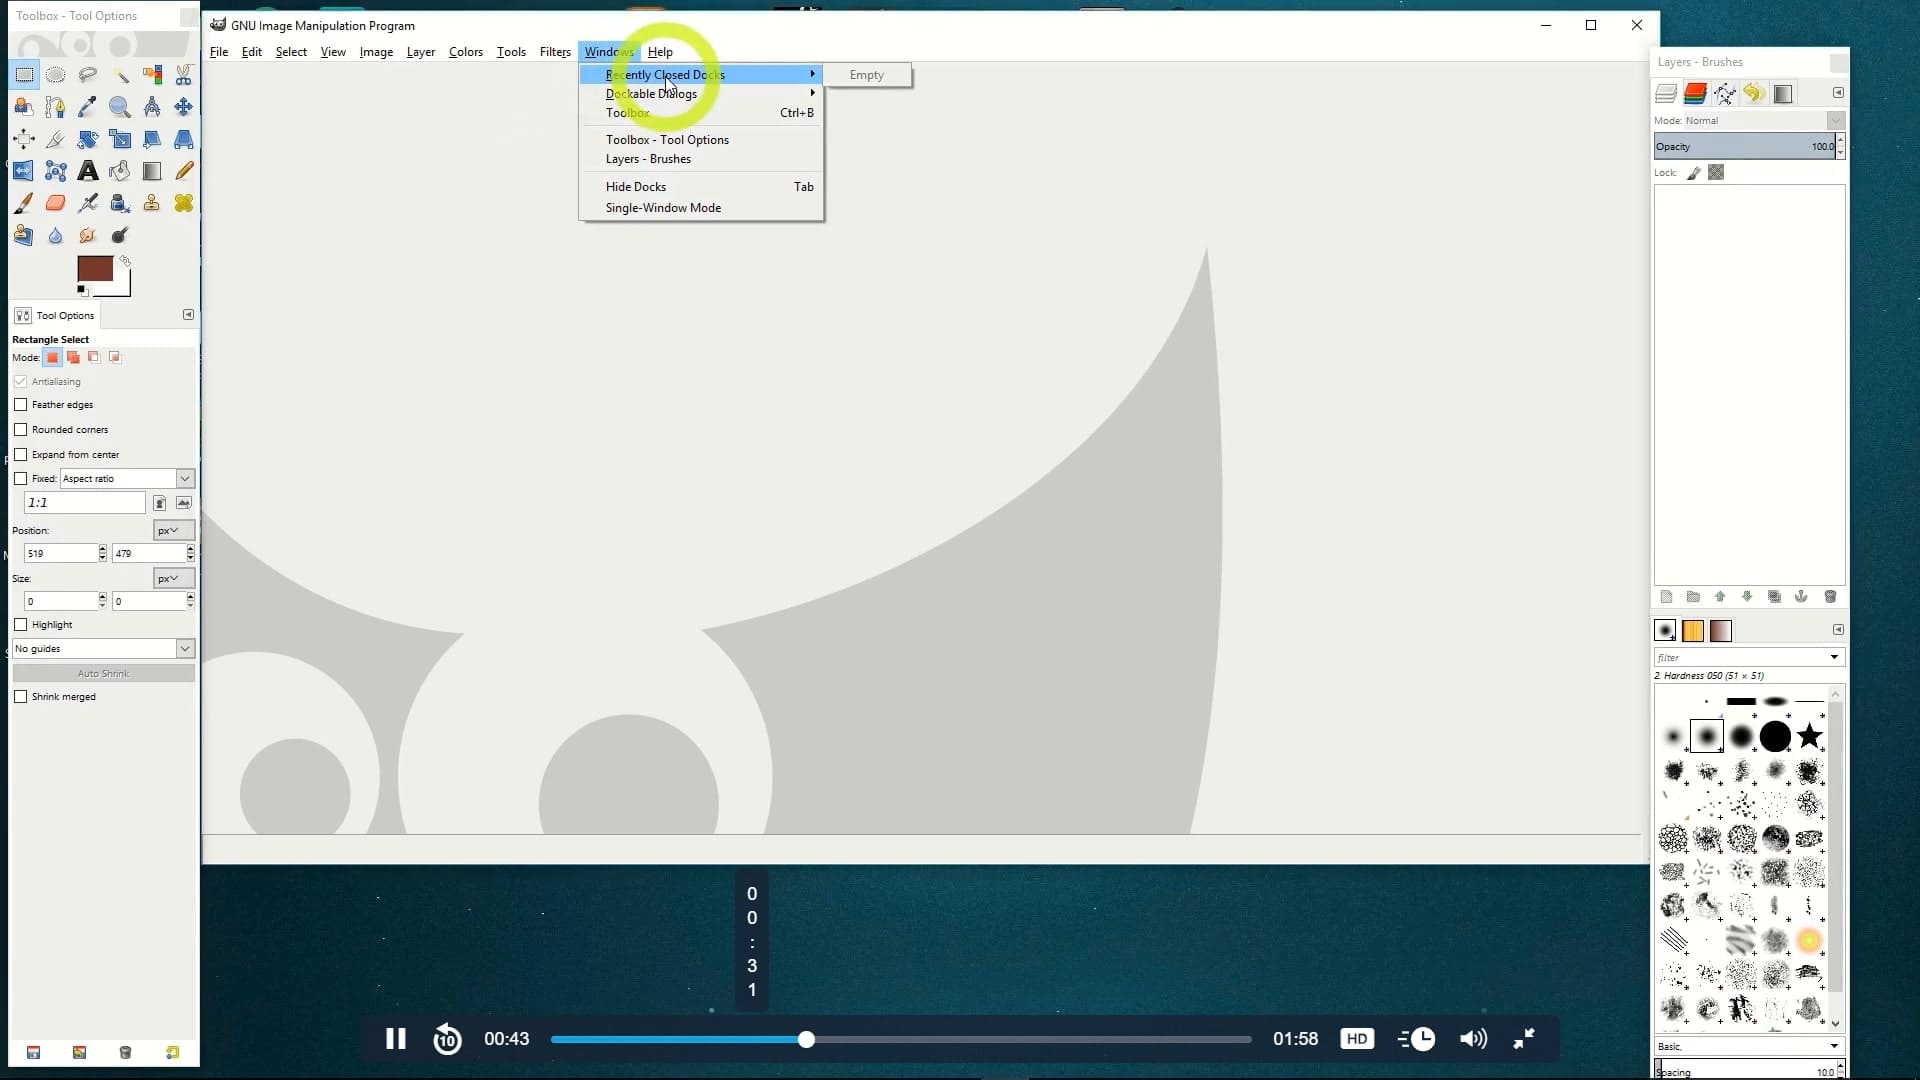Image resolution: width=1920 pixels, height=1080 pixels.
Task: Click the foreground color swatch
Action: (96, 270)
